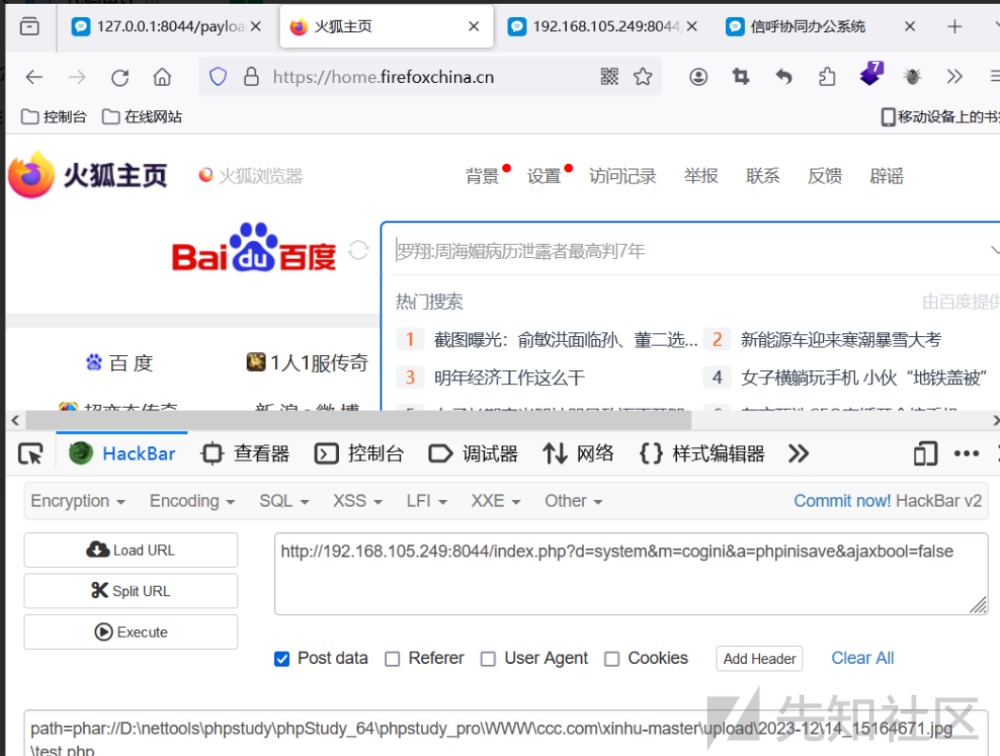Open the 网络 network tab

pos(578,454)
